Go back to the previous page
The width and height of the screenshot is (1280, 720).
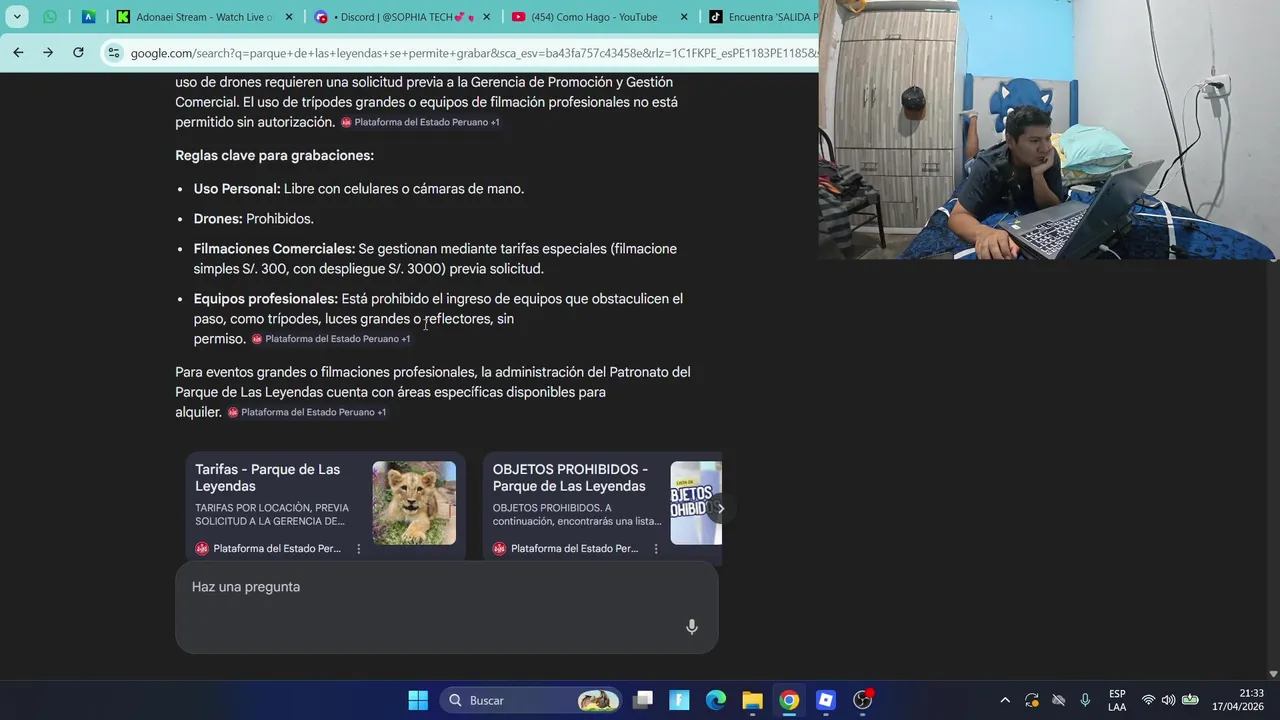tap(18, 53)
